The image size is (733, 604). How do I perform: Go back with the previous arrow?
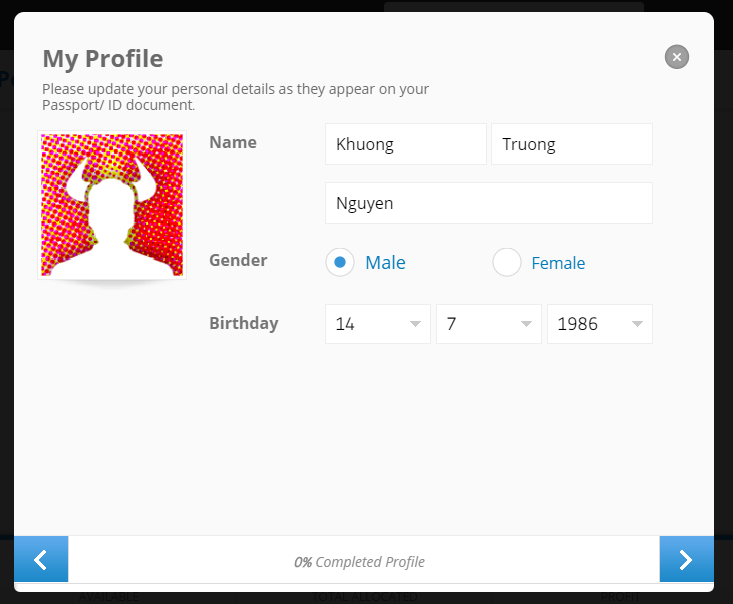point(41,559)
